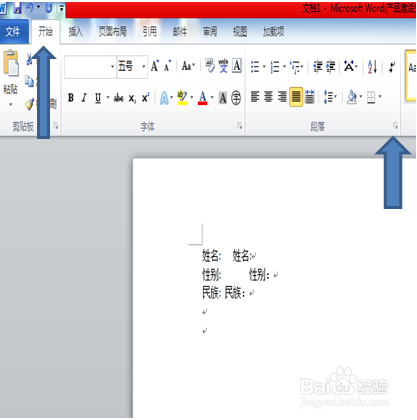Apply the red font color
The width and height of the screenshot is (417, 420).
tap(203, 98)
